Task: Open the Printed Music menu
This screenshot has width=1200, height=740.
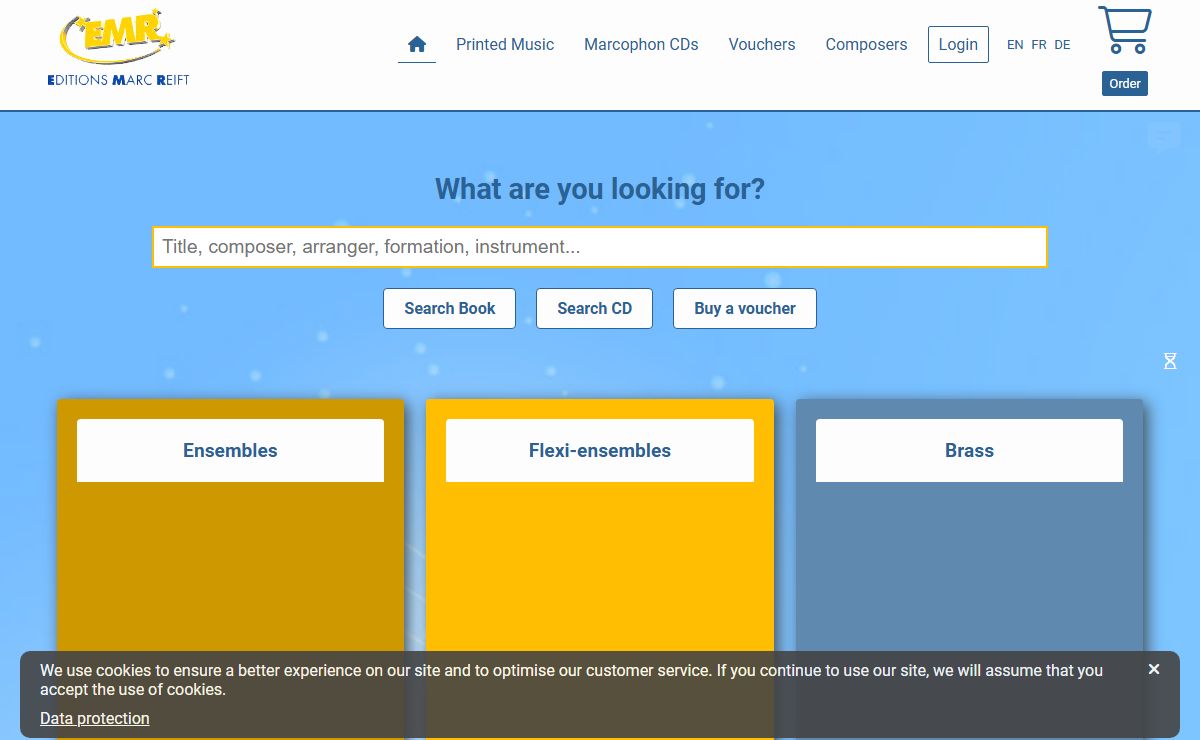Action: (x=505, y=44)
